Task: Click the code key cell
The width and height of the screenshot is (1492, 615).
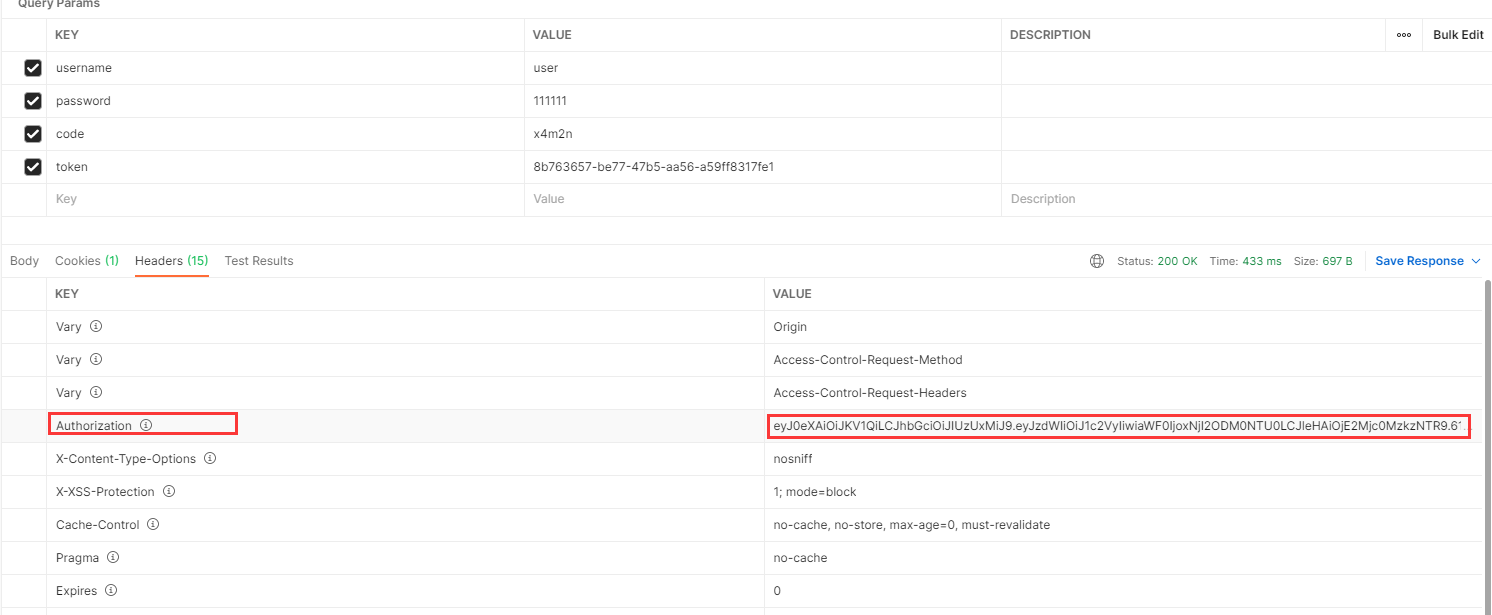Action: 285,134
